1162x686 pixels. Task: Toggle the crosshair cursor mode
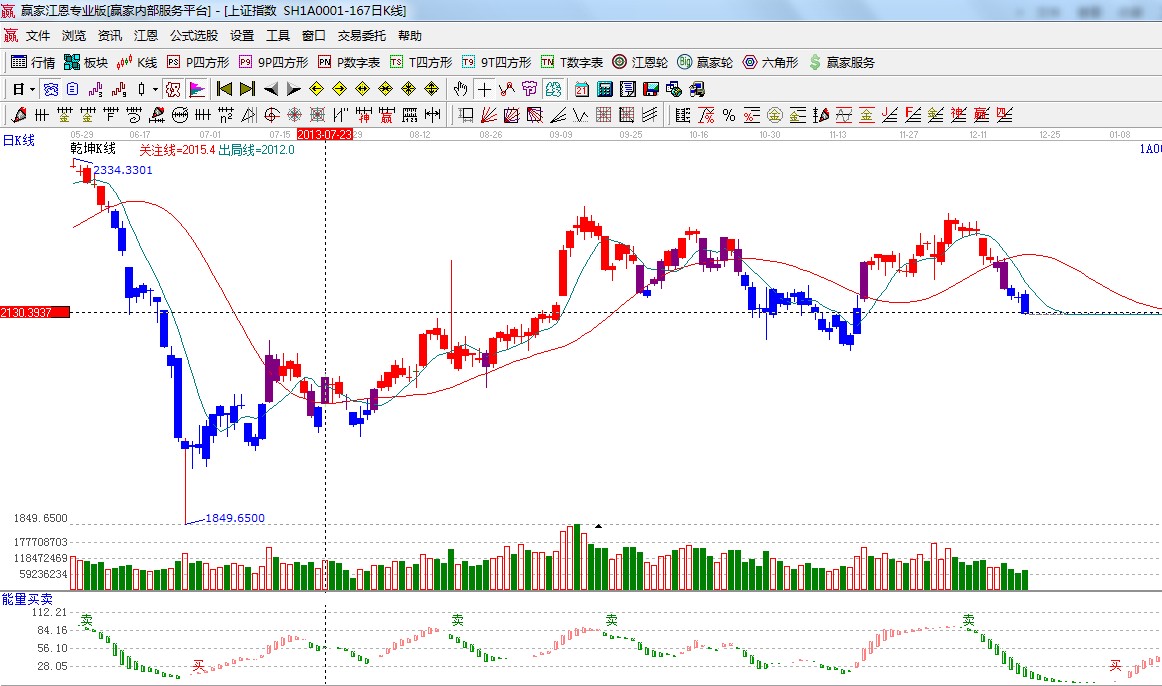(x=484, y=89)
